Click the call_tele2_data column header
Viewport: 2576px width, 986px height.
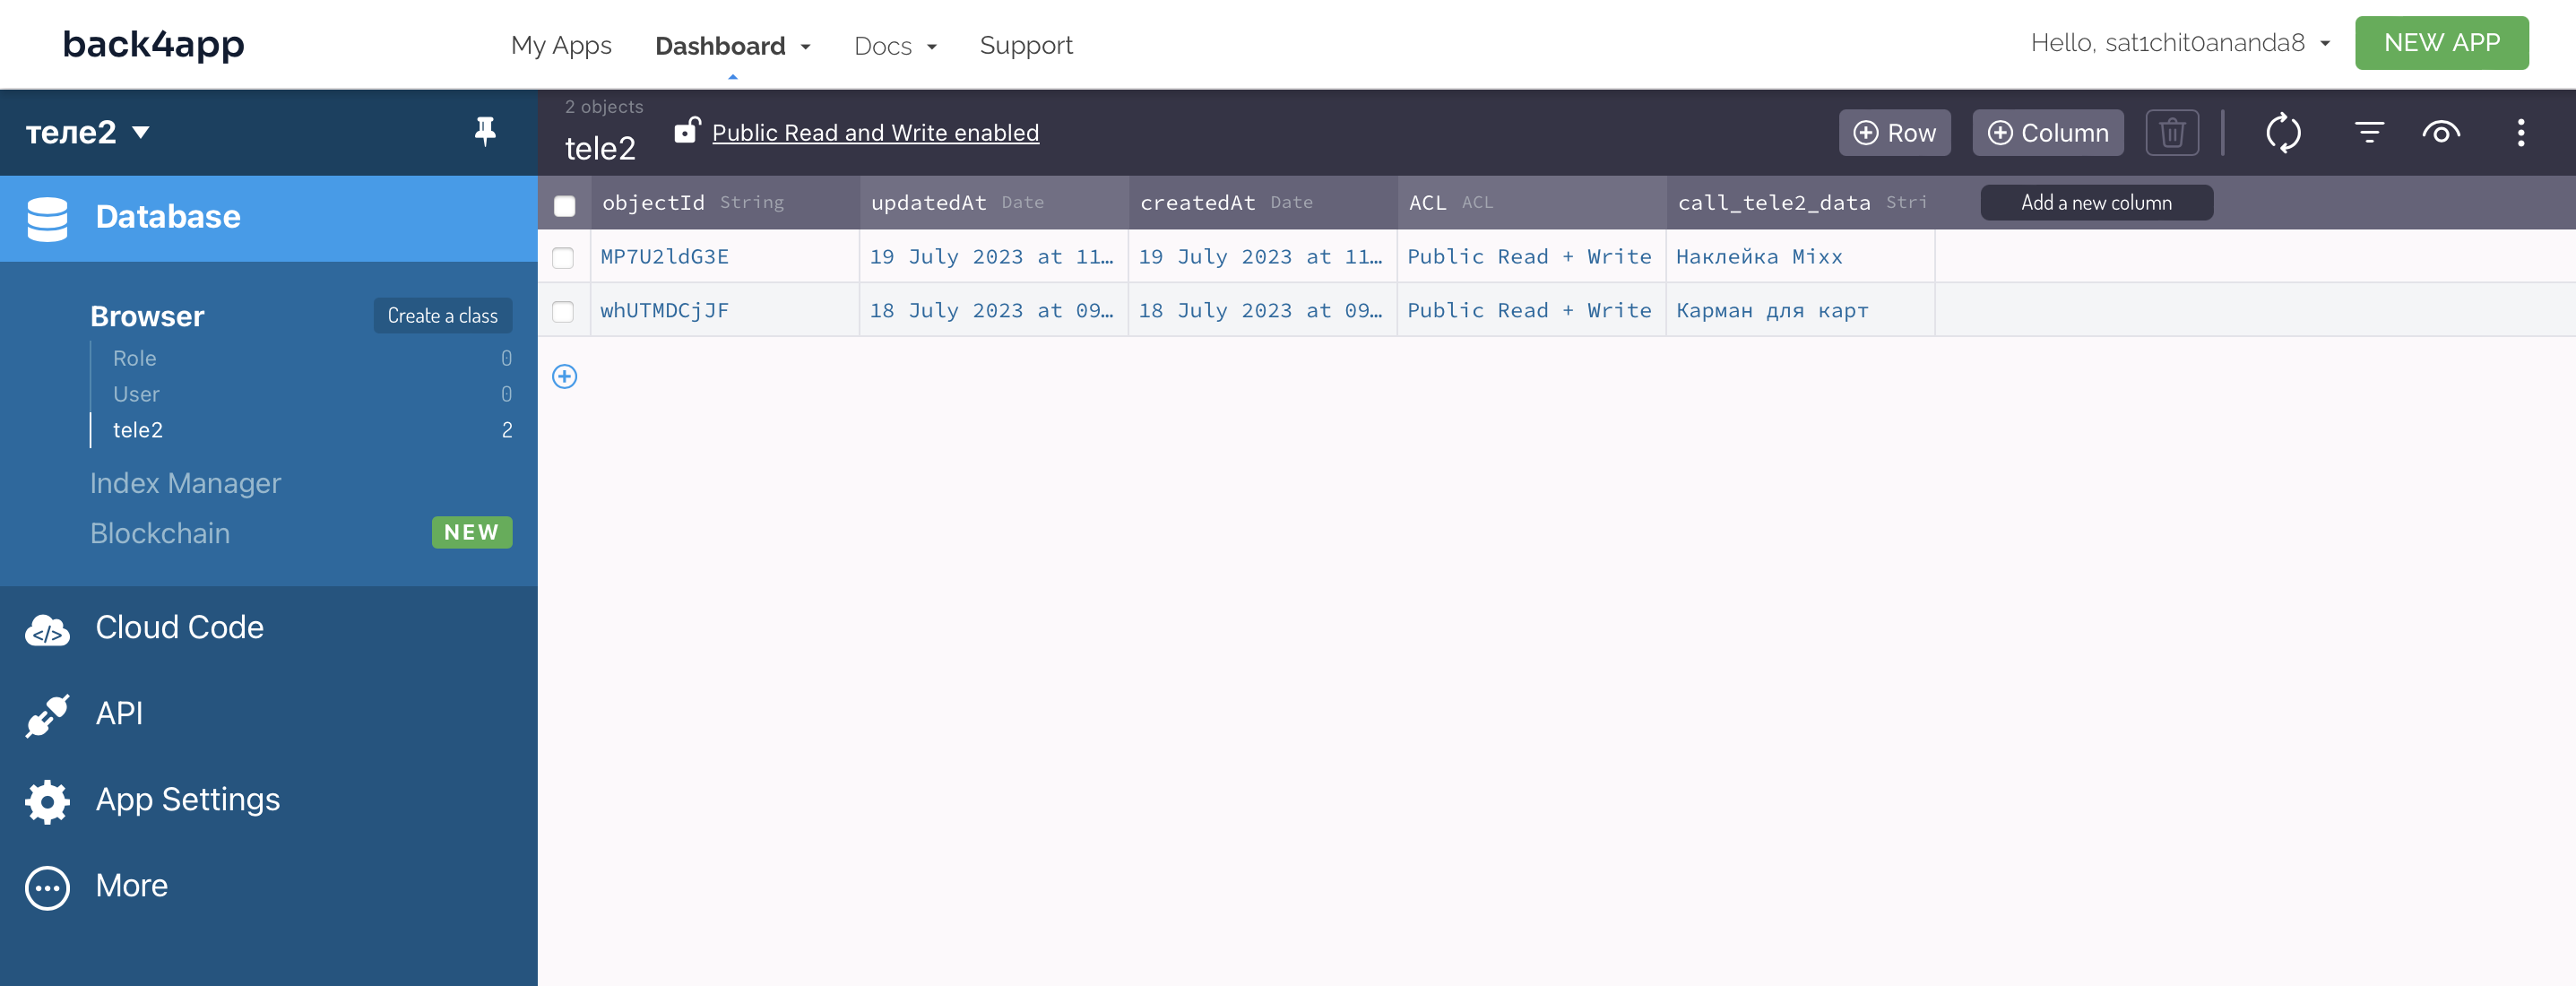[x=1801, y=203]
